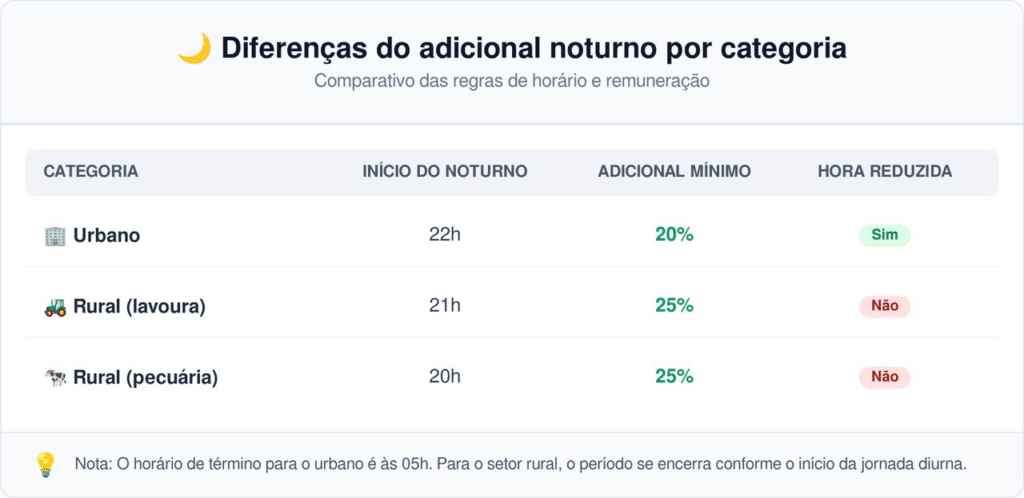The image size is (1024, 498).
Task: Click the 20% value for Urbano
Action: (x=674, y=235)
